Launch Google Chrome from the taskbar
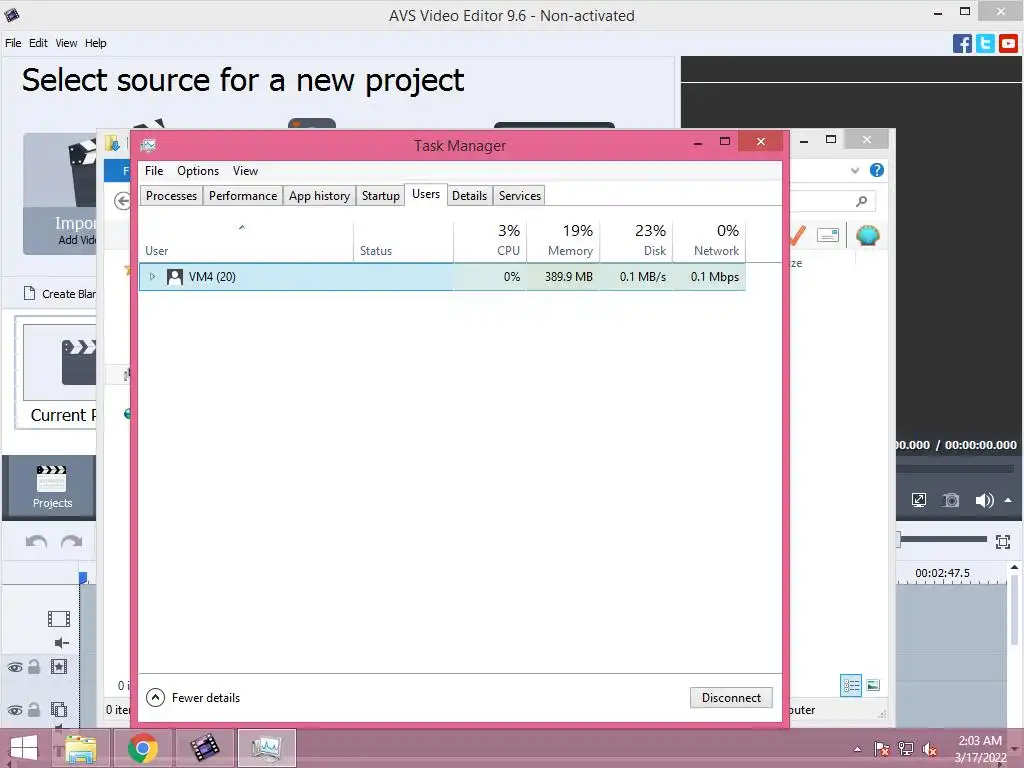This screenshot has width=1024, height=768. (x=142, y=748)
